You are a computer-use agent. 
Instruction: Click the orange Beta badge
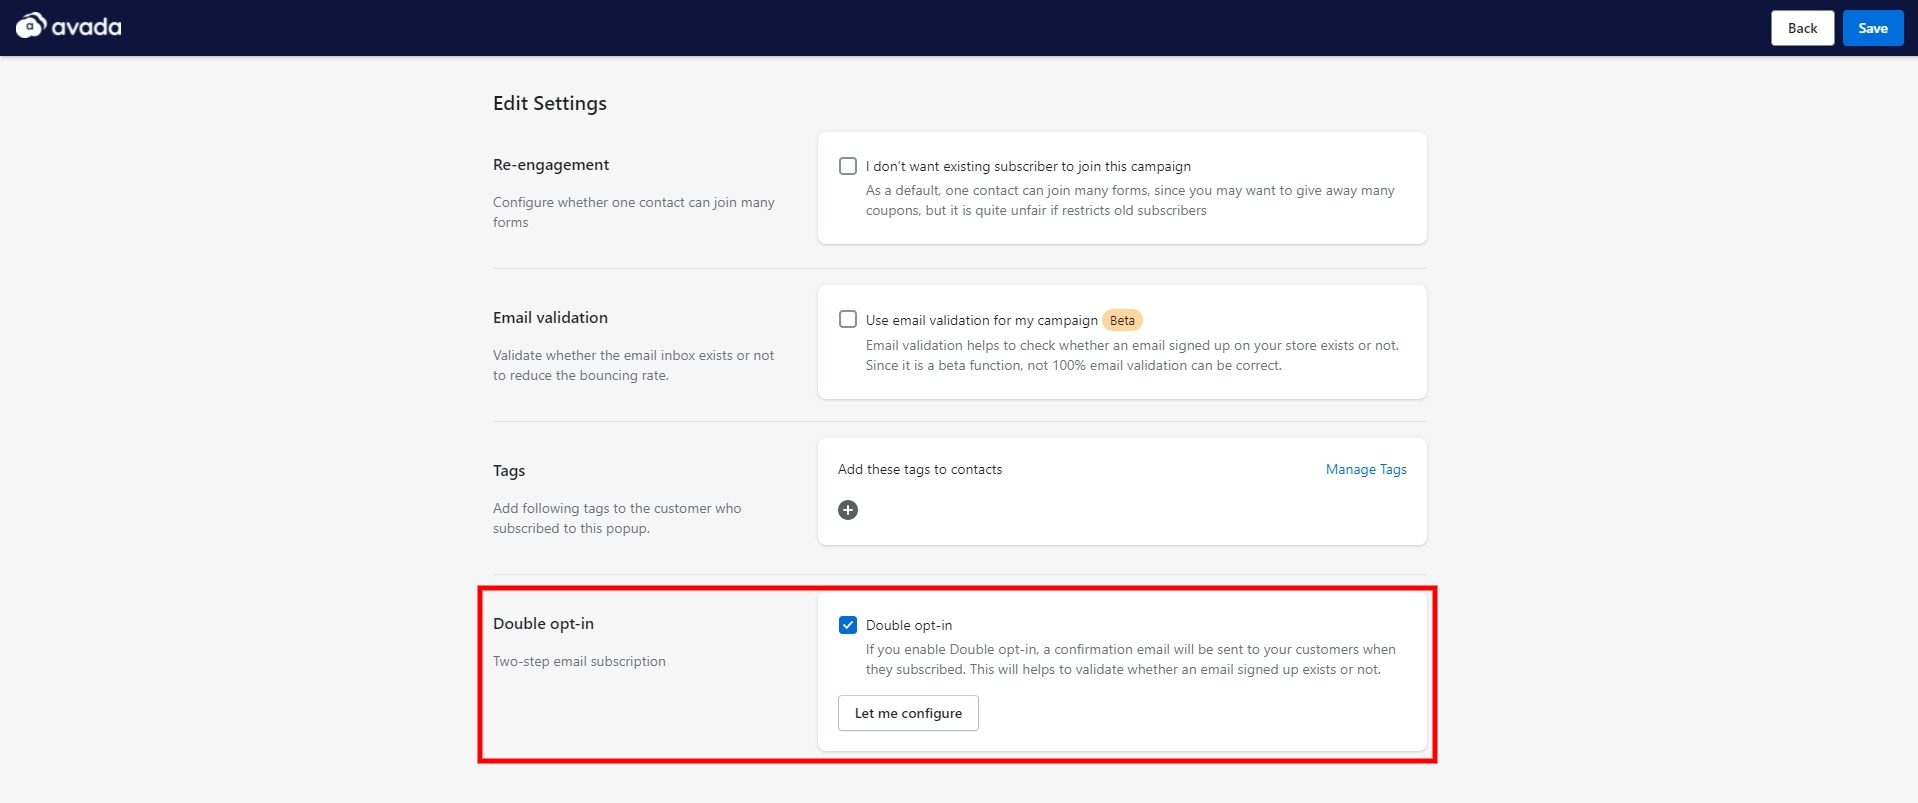(x=1122, y=321)
